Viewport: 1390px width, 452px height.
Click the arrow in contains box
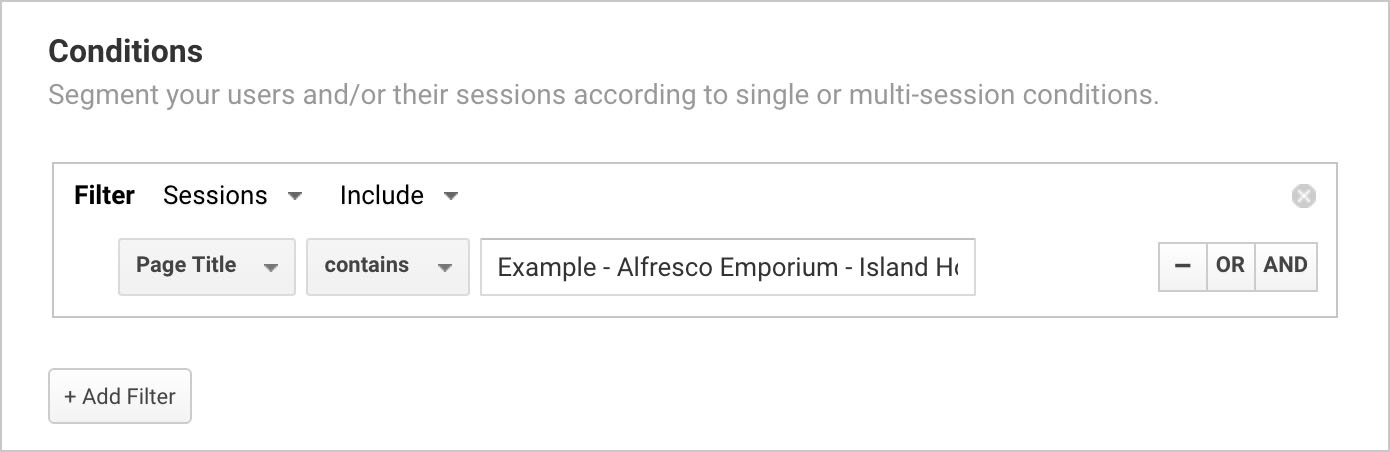click(445, 267)
